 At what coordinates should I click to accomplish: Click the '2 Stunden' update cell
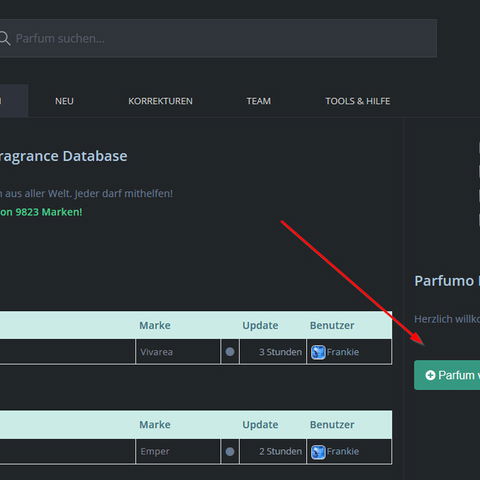(x=273, y=451)
